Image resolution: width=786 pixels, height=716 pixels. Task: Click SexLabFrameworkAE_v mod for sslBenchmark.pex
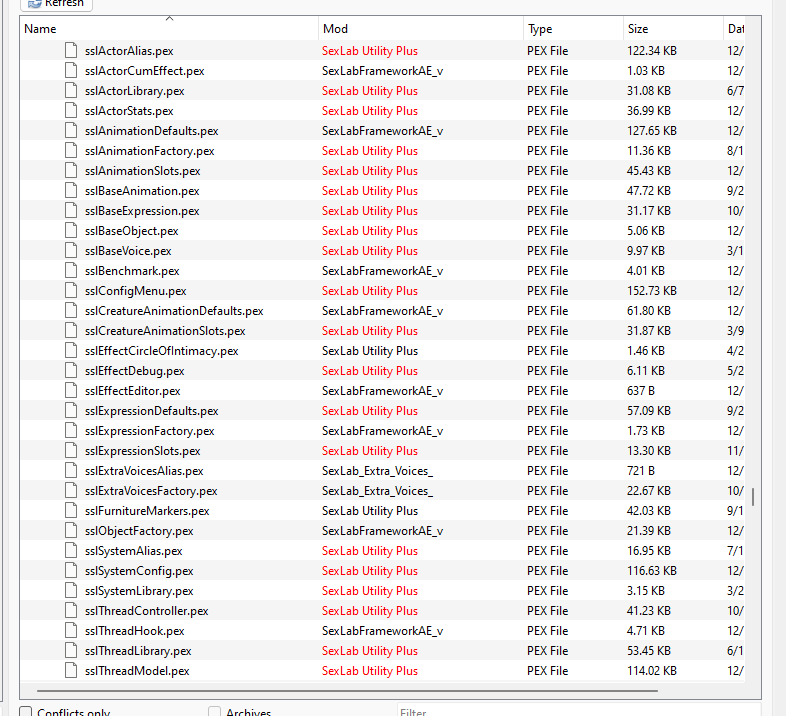(x=382, y=271)
